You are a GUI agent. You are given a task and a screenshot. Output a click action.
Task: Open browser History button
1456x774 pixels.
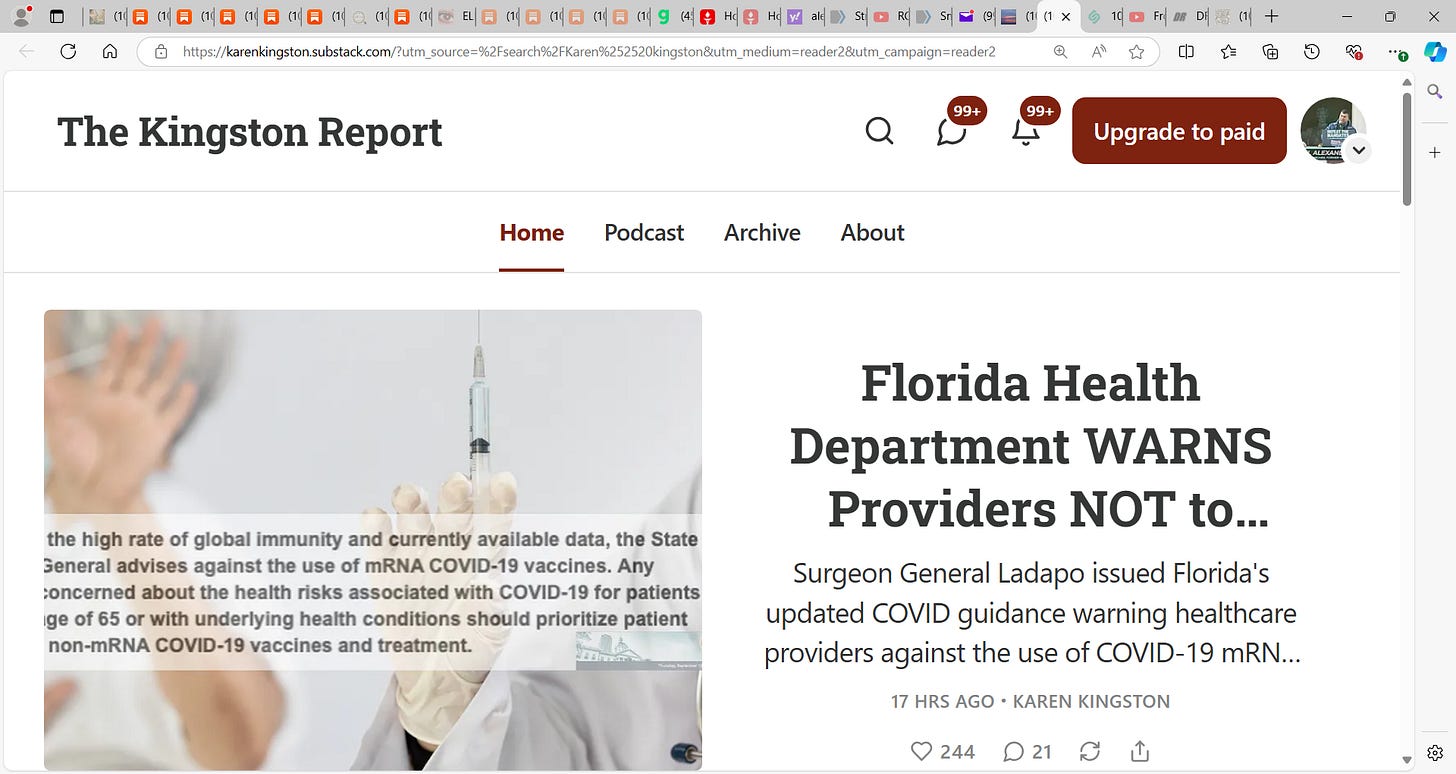click(1312, 51)
